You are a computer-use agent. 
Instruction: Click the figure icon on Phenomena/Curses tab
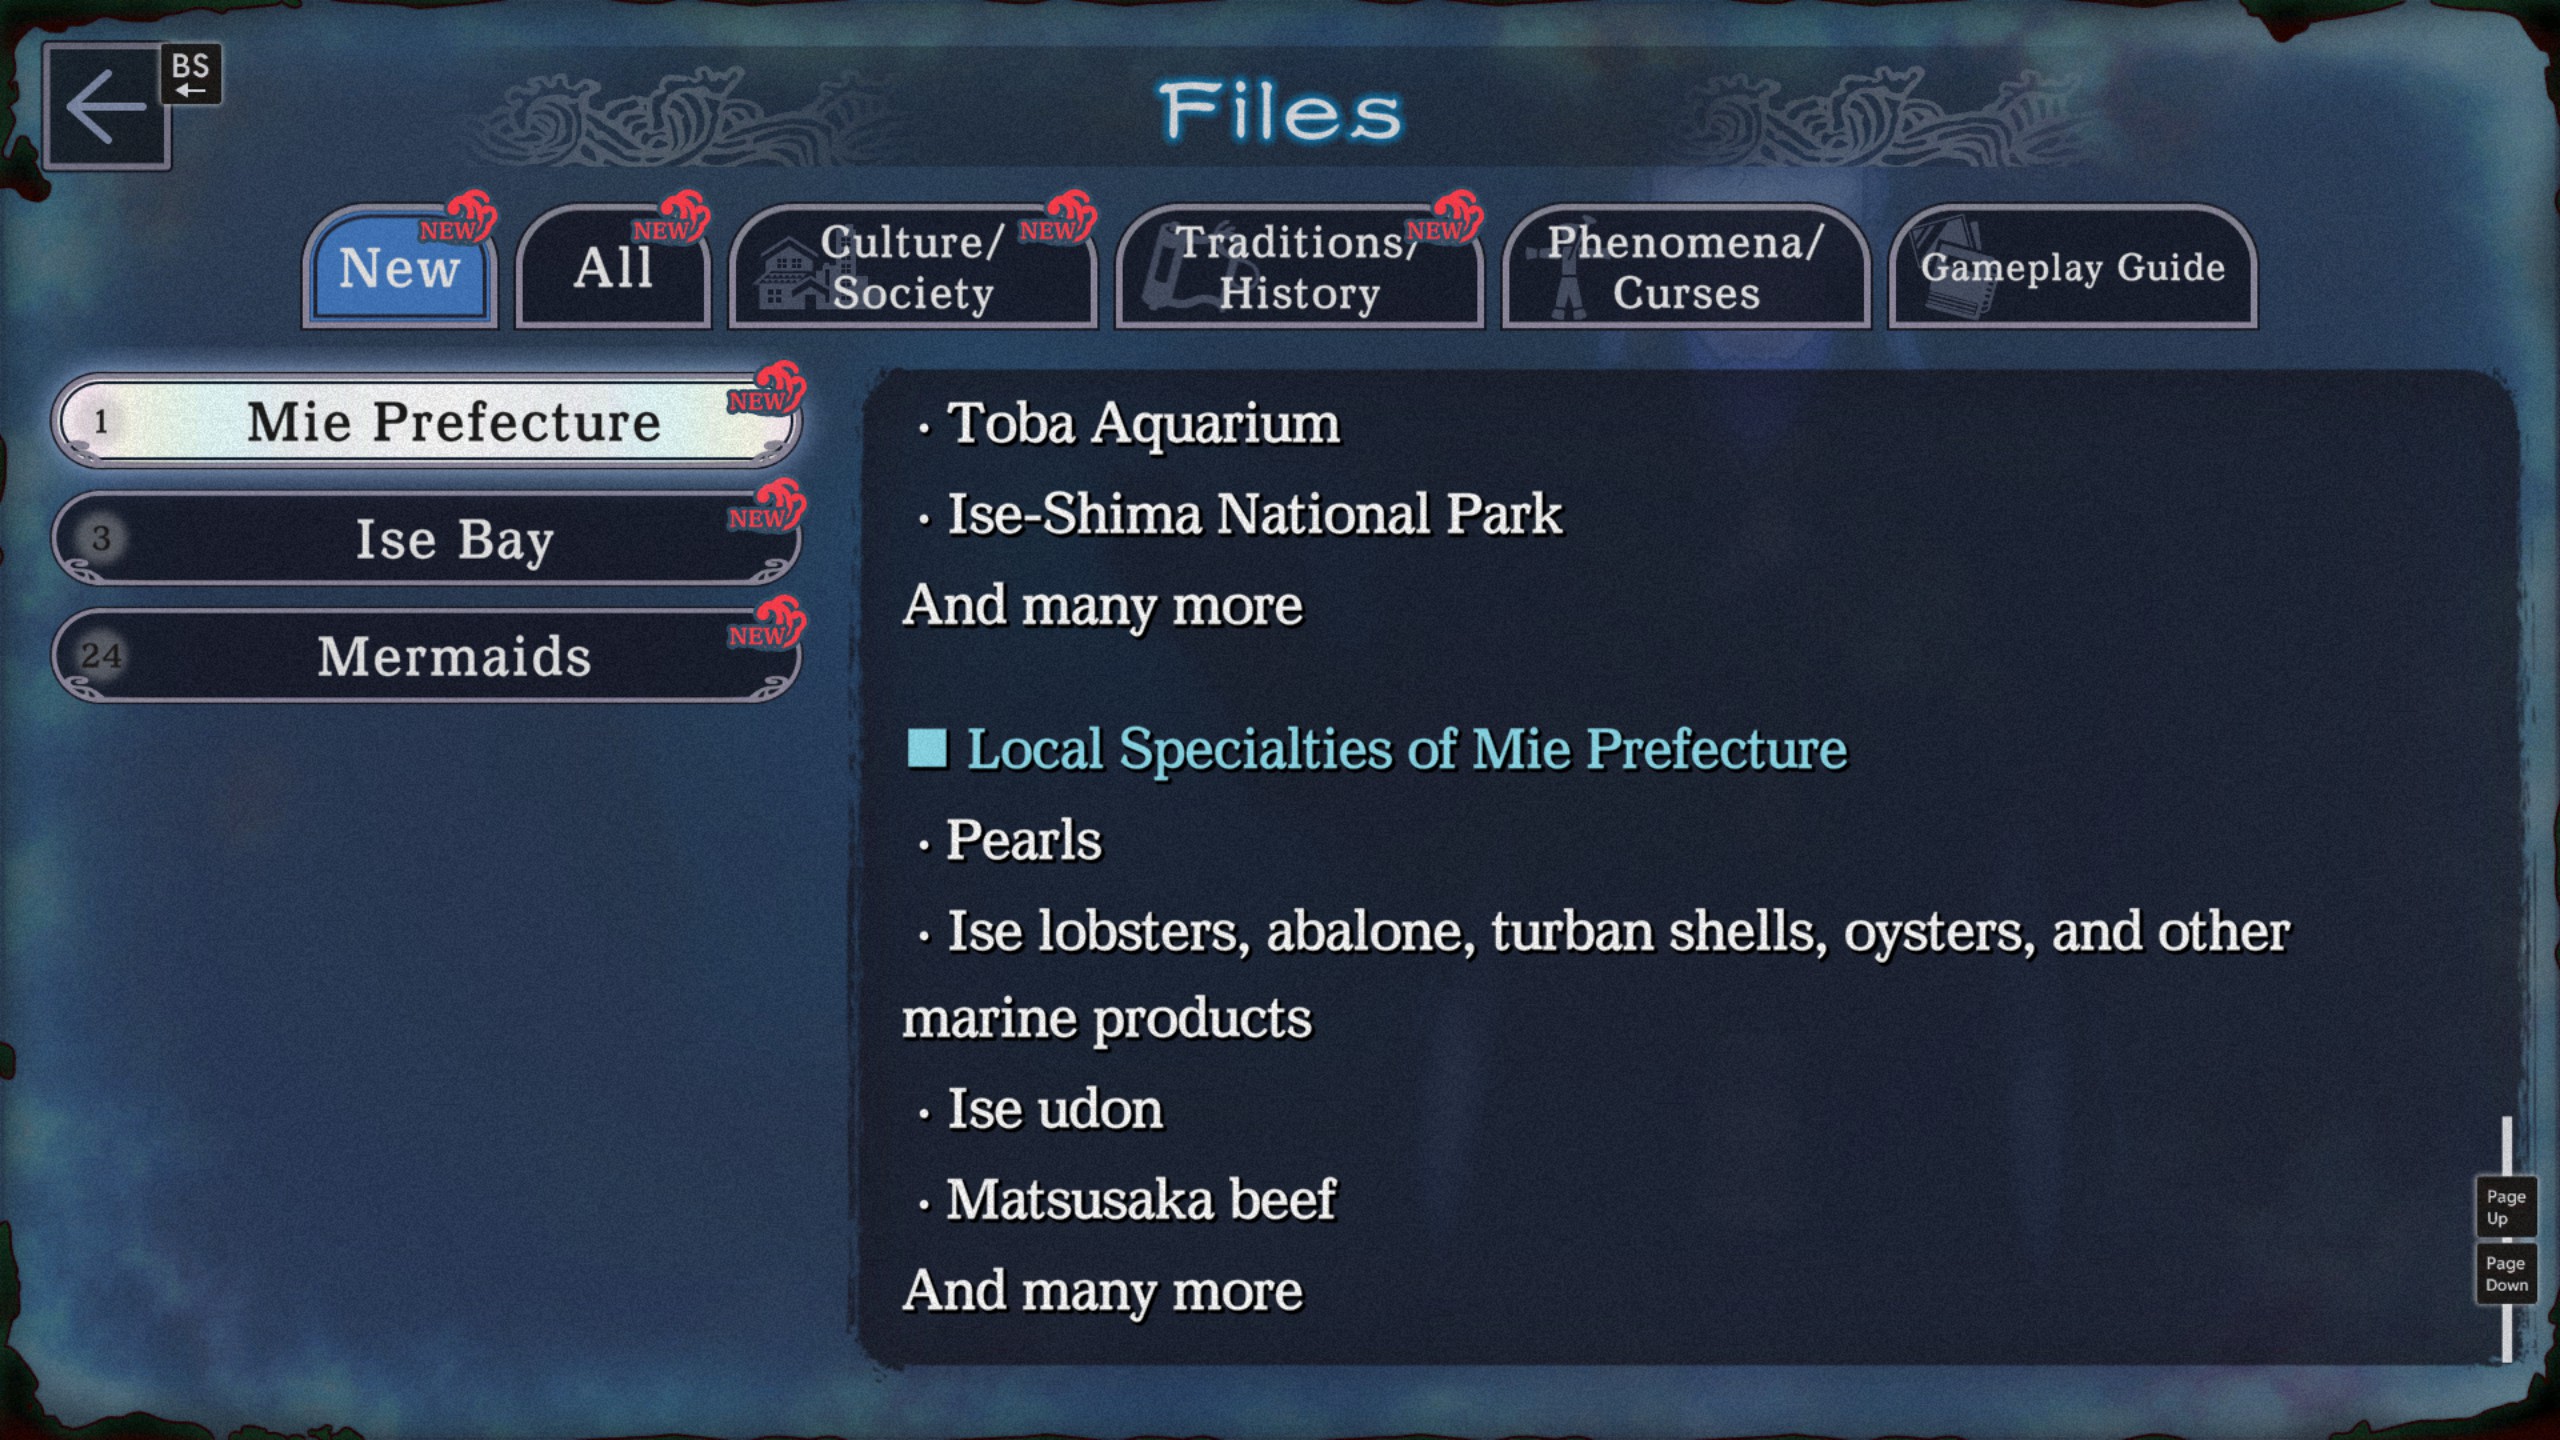(1567, 272)
